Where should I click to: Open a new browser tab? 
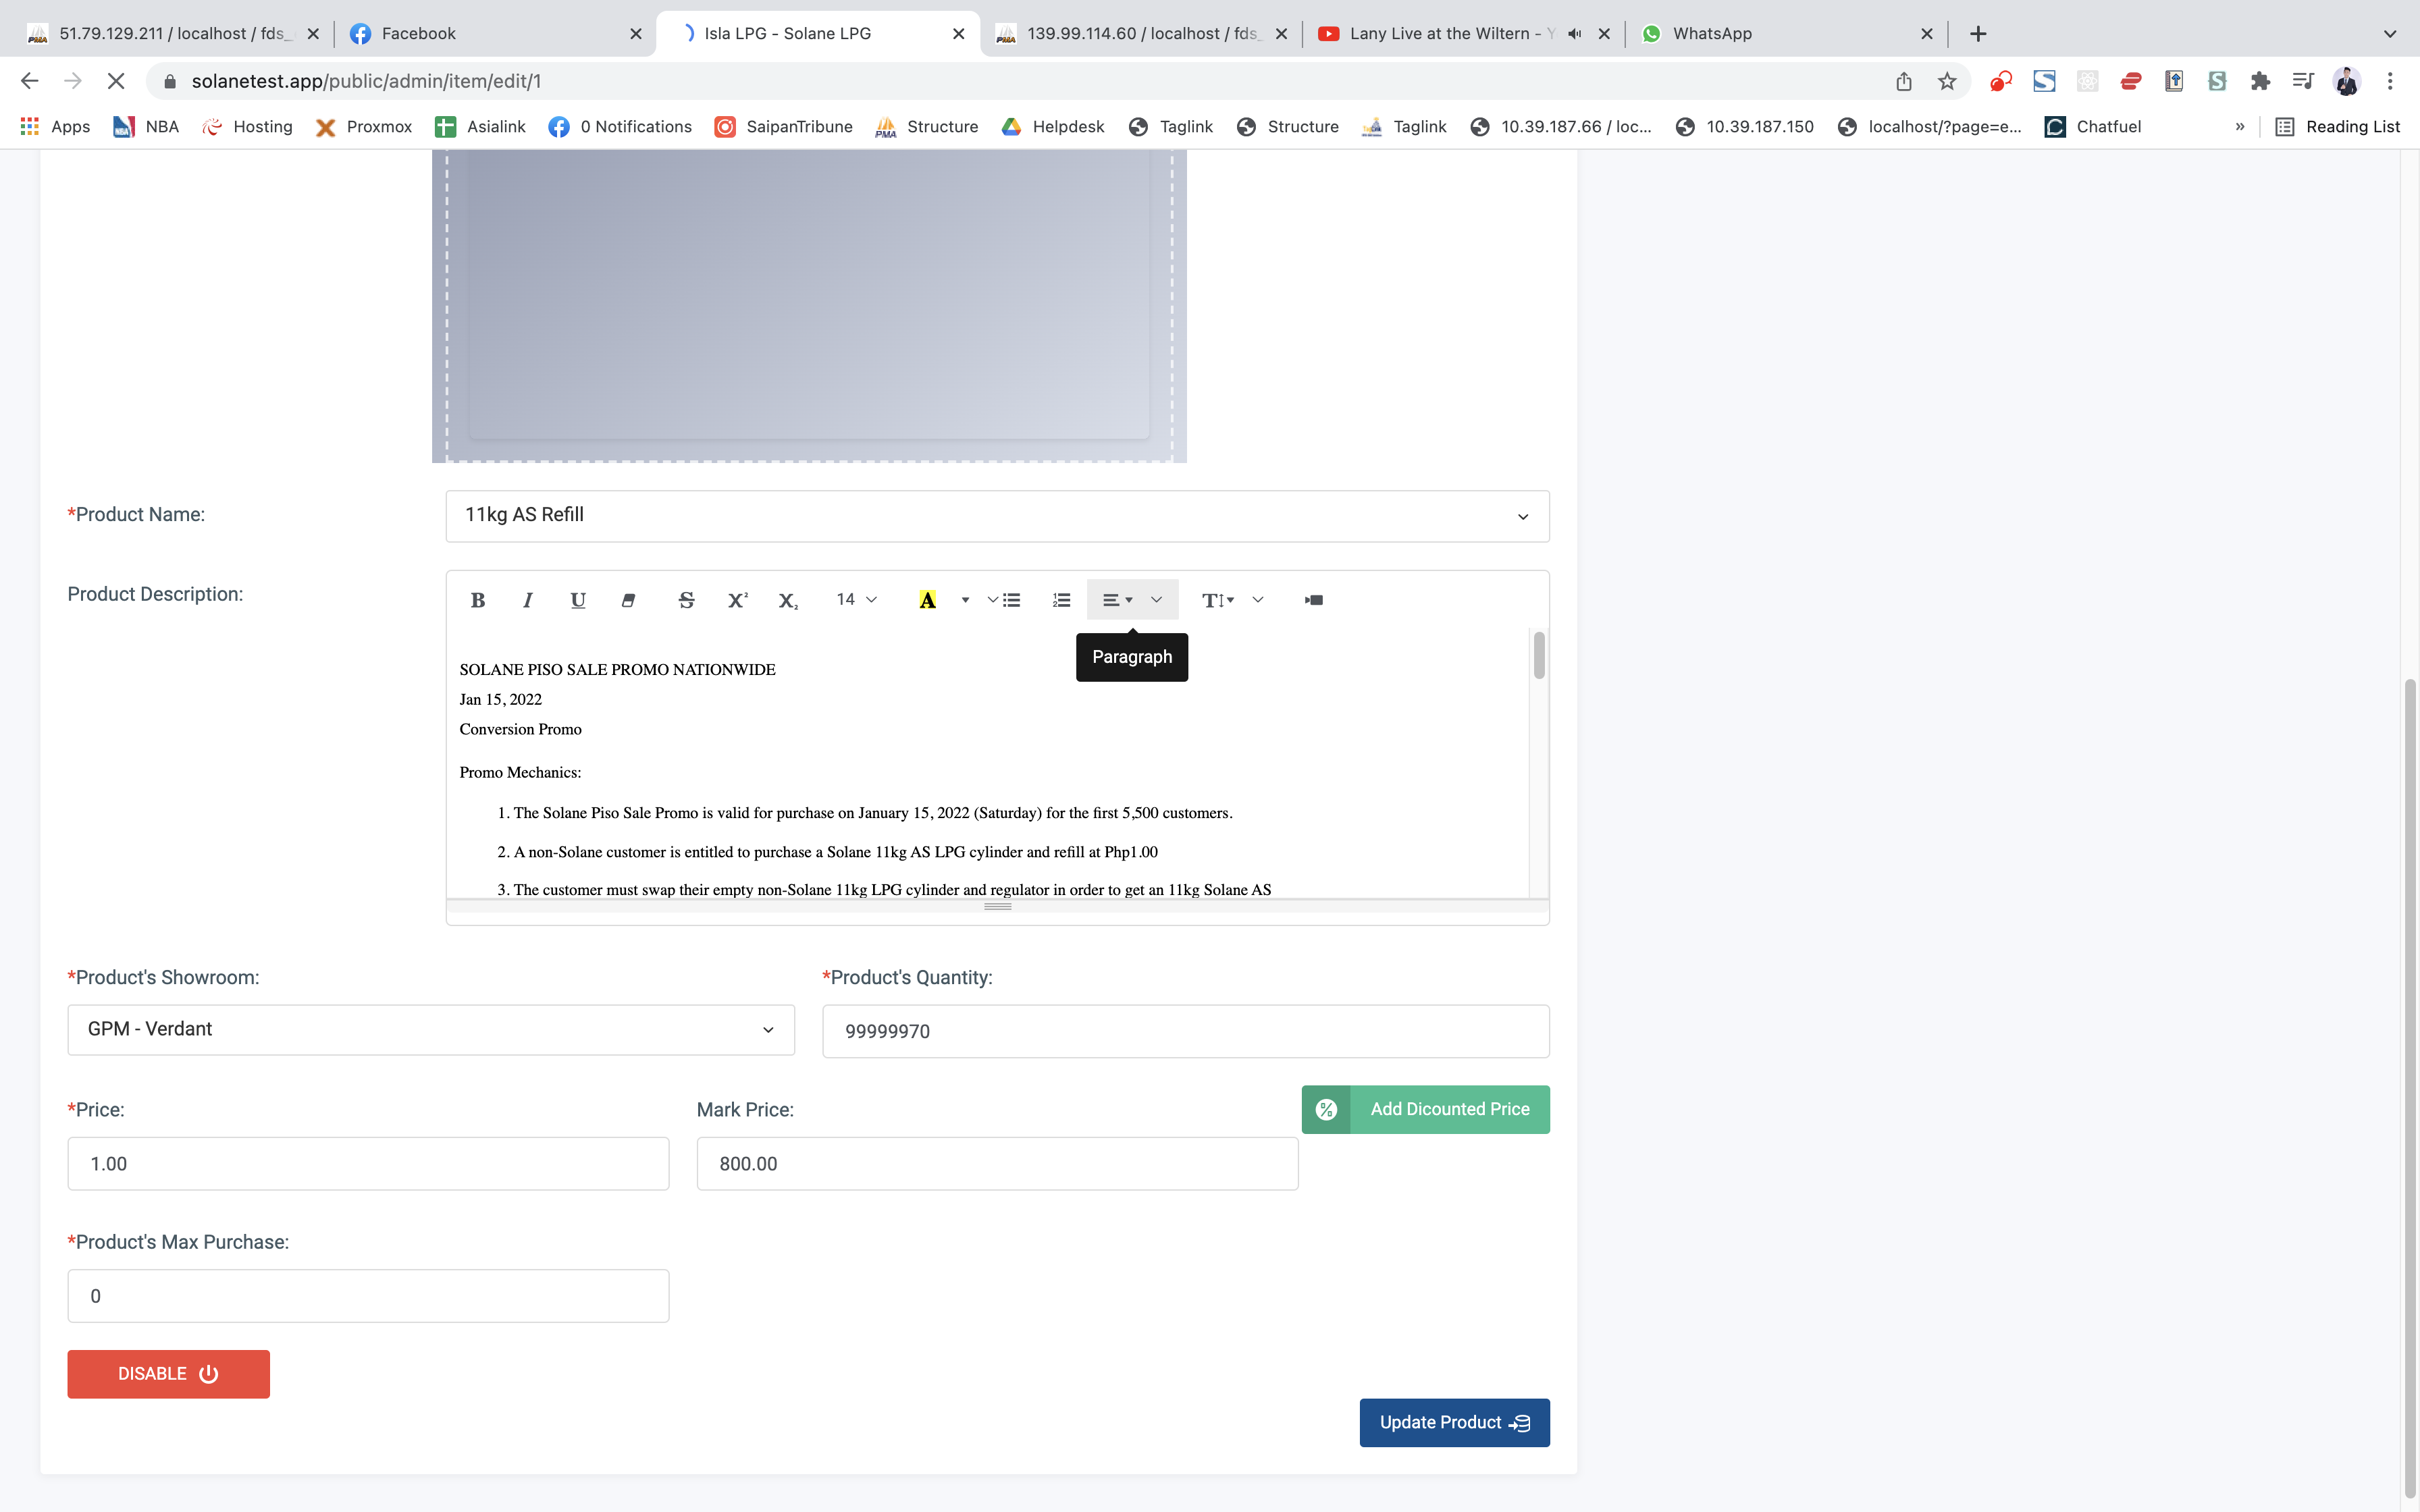click(1977, 34)
